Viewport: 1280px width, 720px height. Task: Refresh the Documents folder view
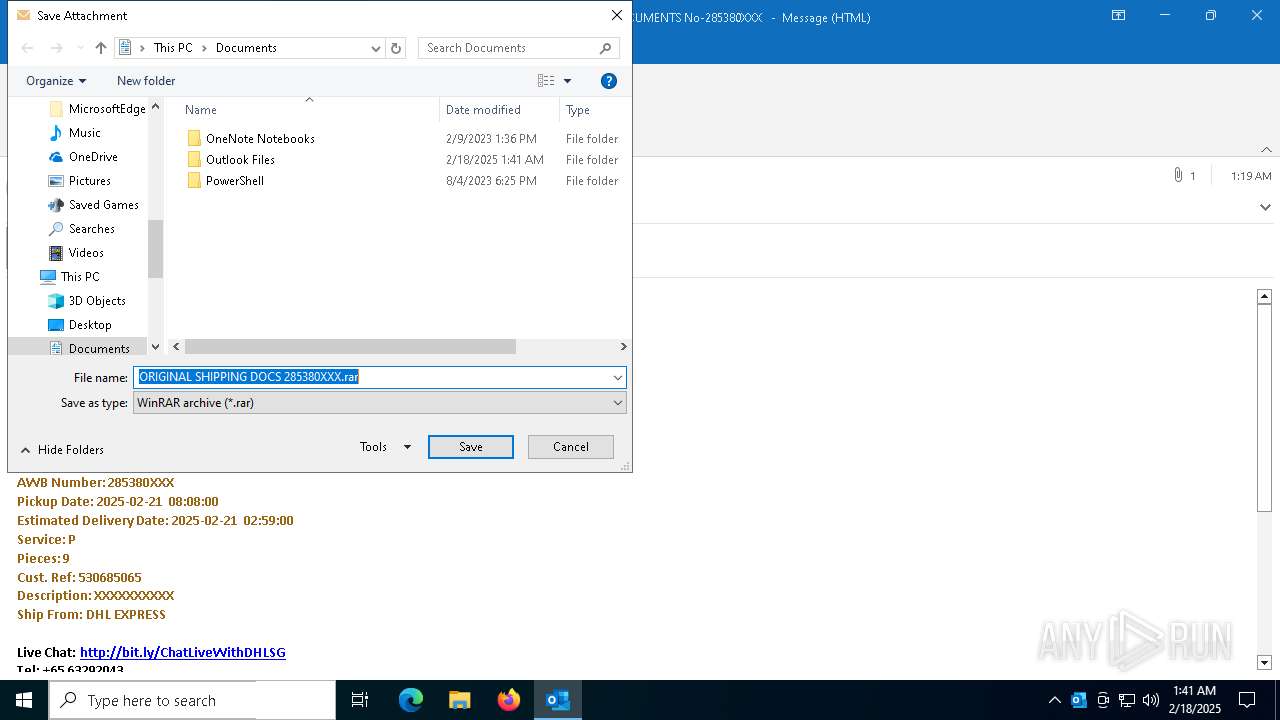tap(396, 48)
